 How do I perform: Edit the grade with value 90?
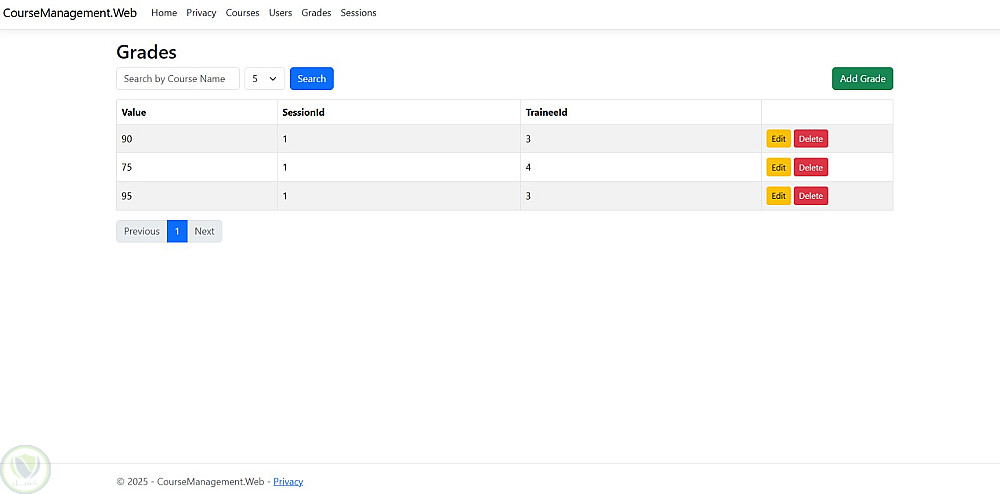[x=778, y=139]
